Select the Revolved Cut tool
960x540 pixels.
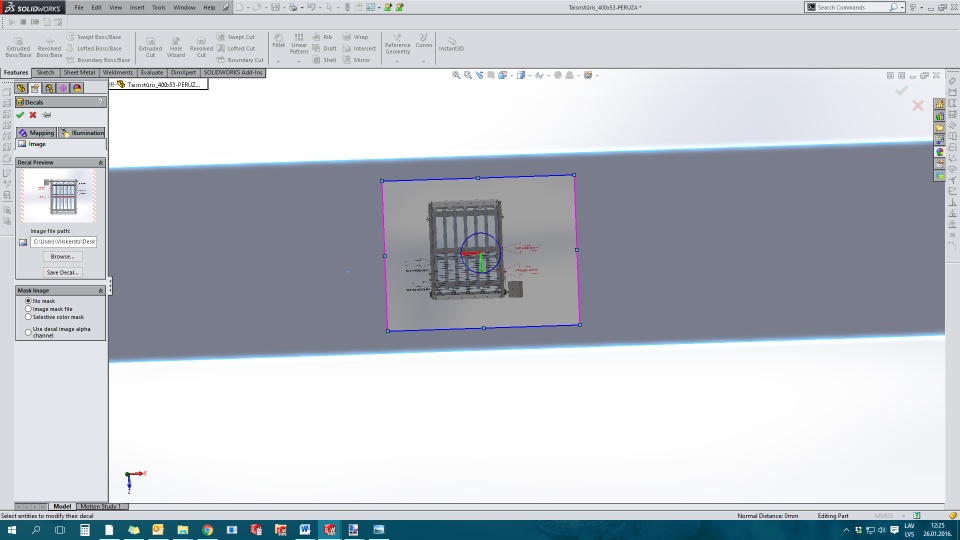(x=201, y=47)
